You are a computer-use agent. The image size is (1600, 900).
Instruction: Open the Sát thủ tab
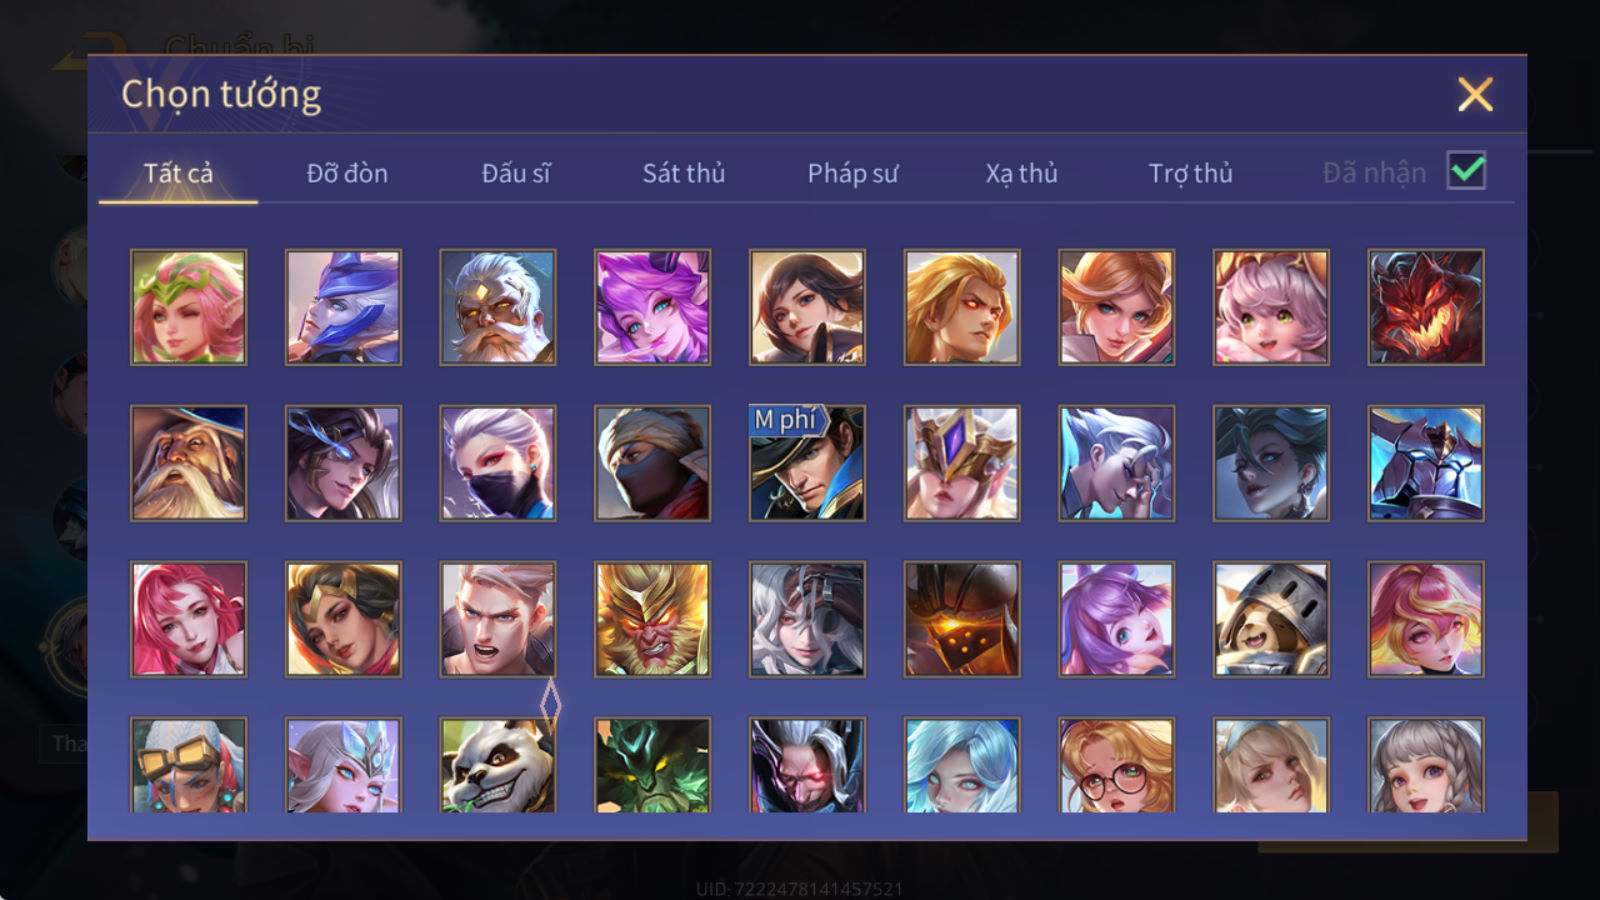point(684,173)
